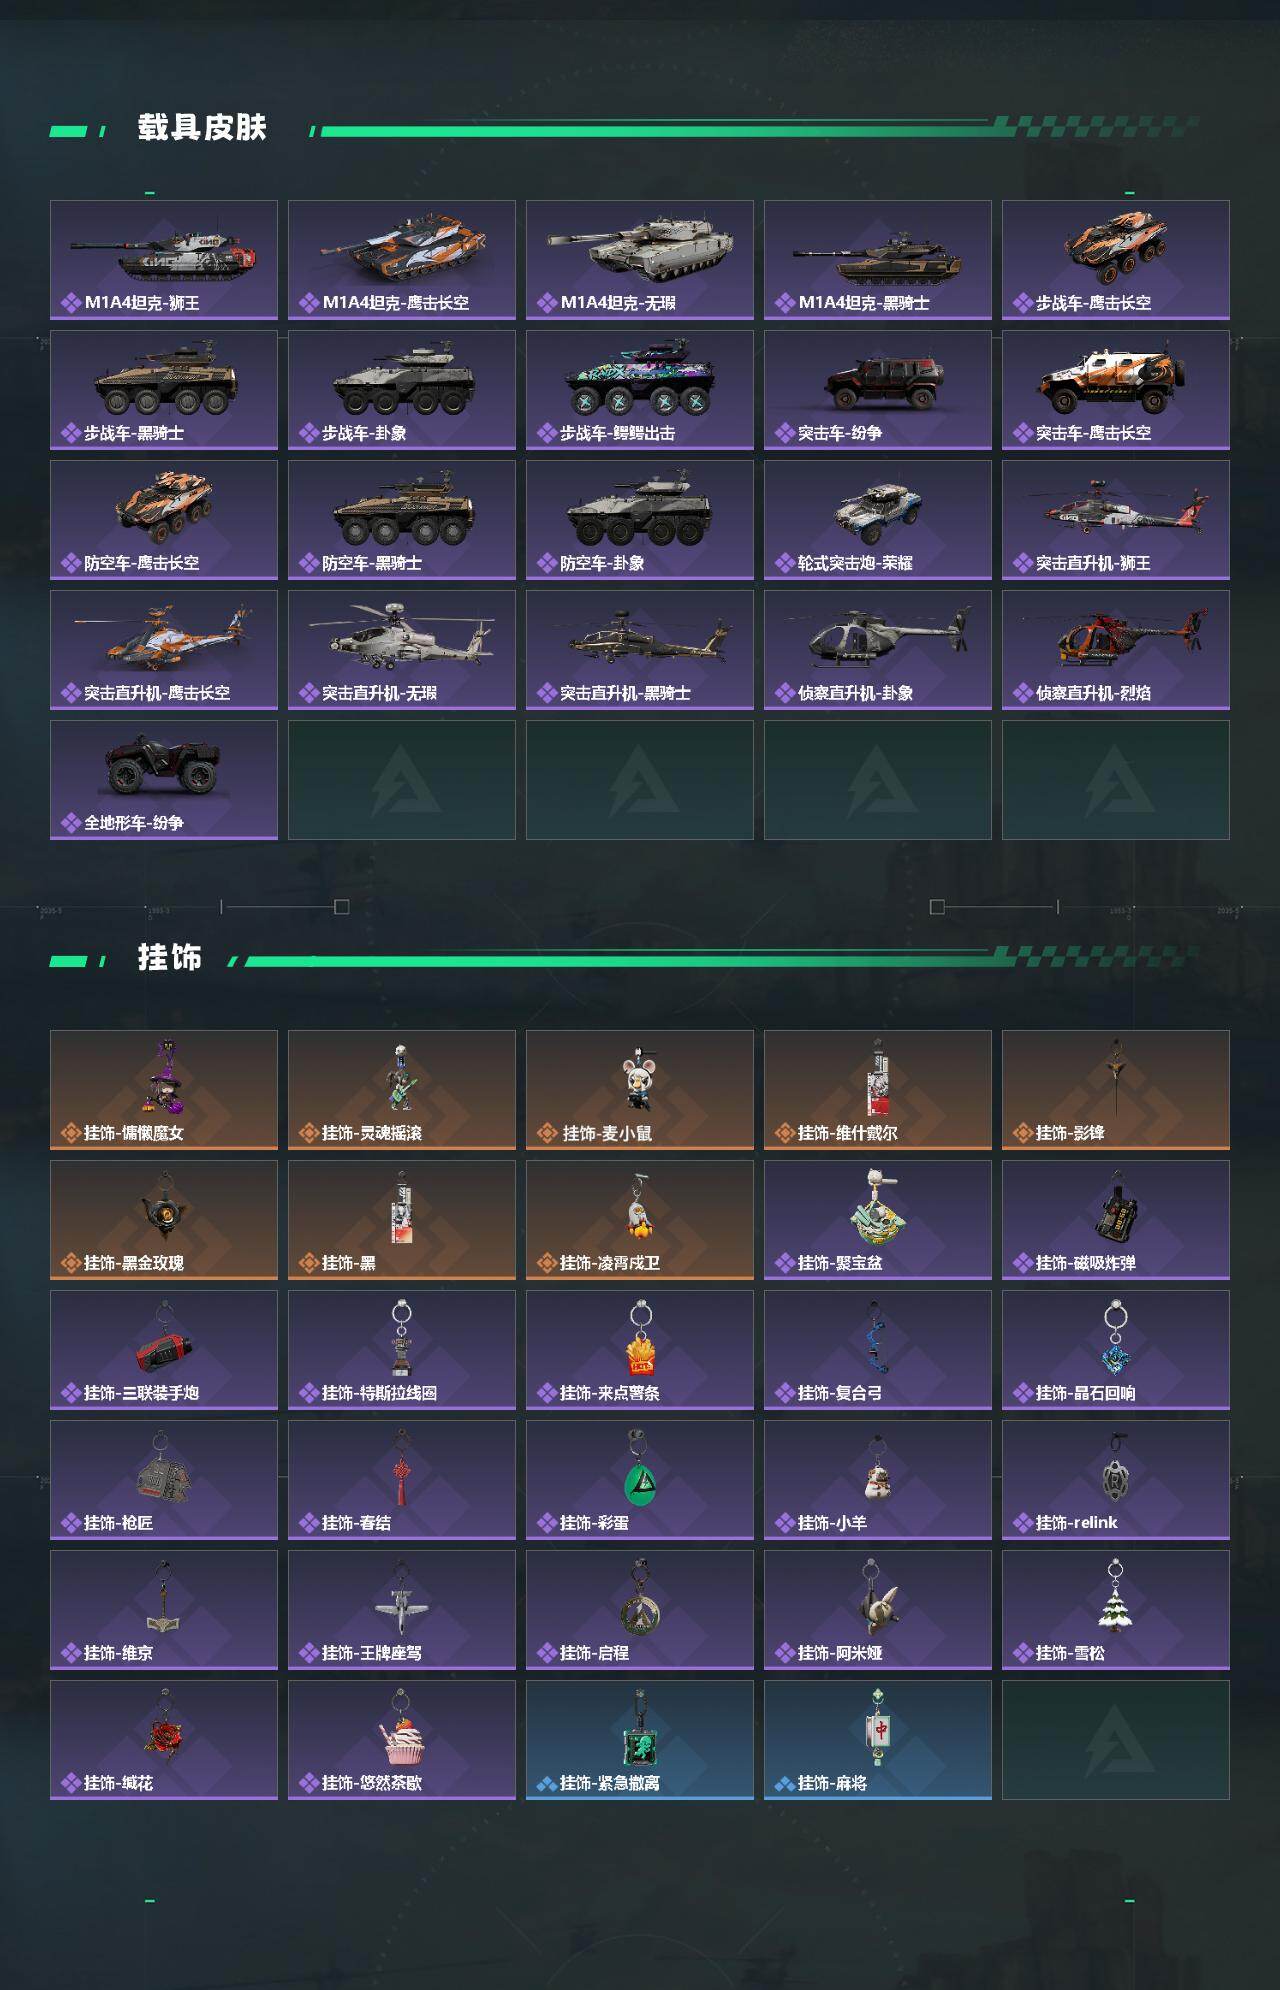Image resolution: width=1280 pixels, height=1990 pixels.
Task: Choose the 挂饰-聚宝盆 charm icon
Action: [x=878, y=1208]
